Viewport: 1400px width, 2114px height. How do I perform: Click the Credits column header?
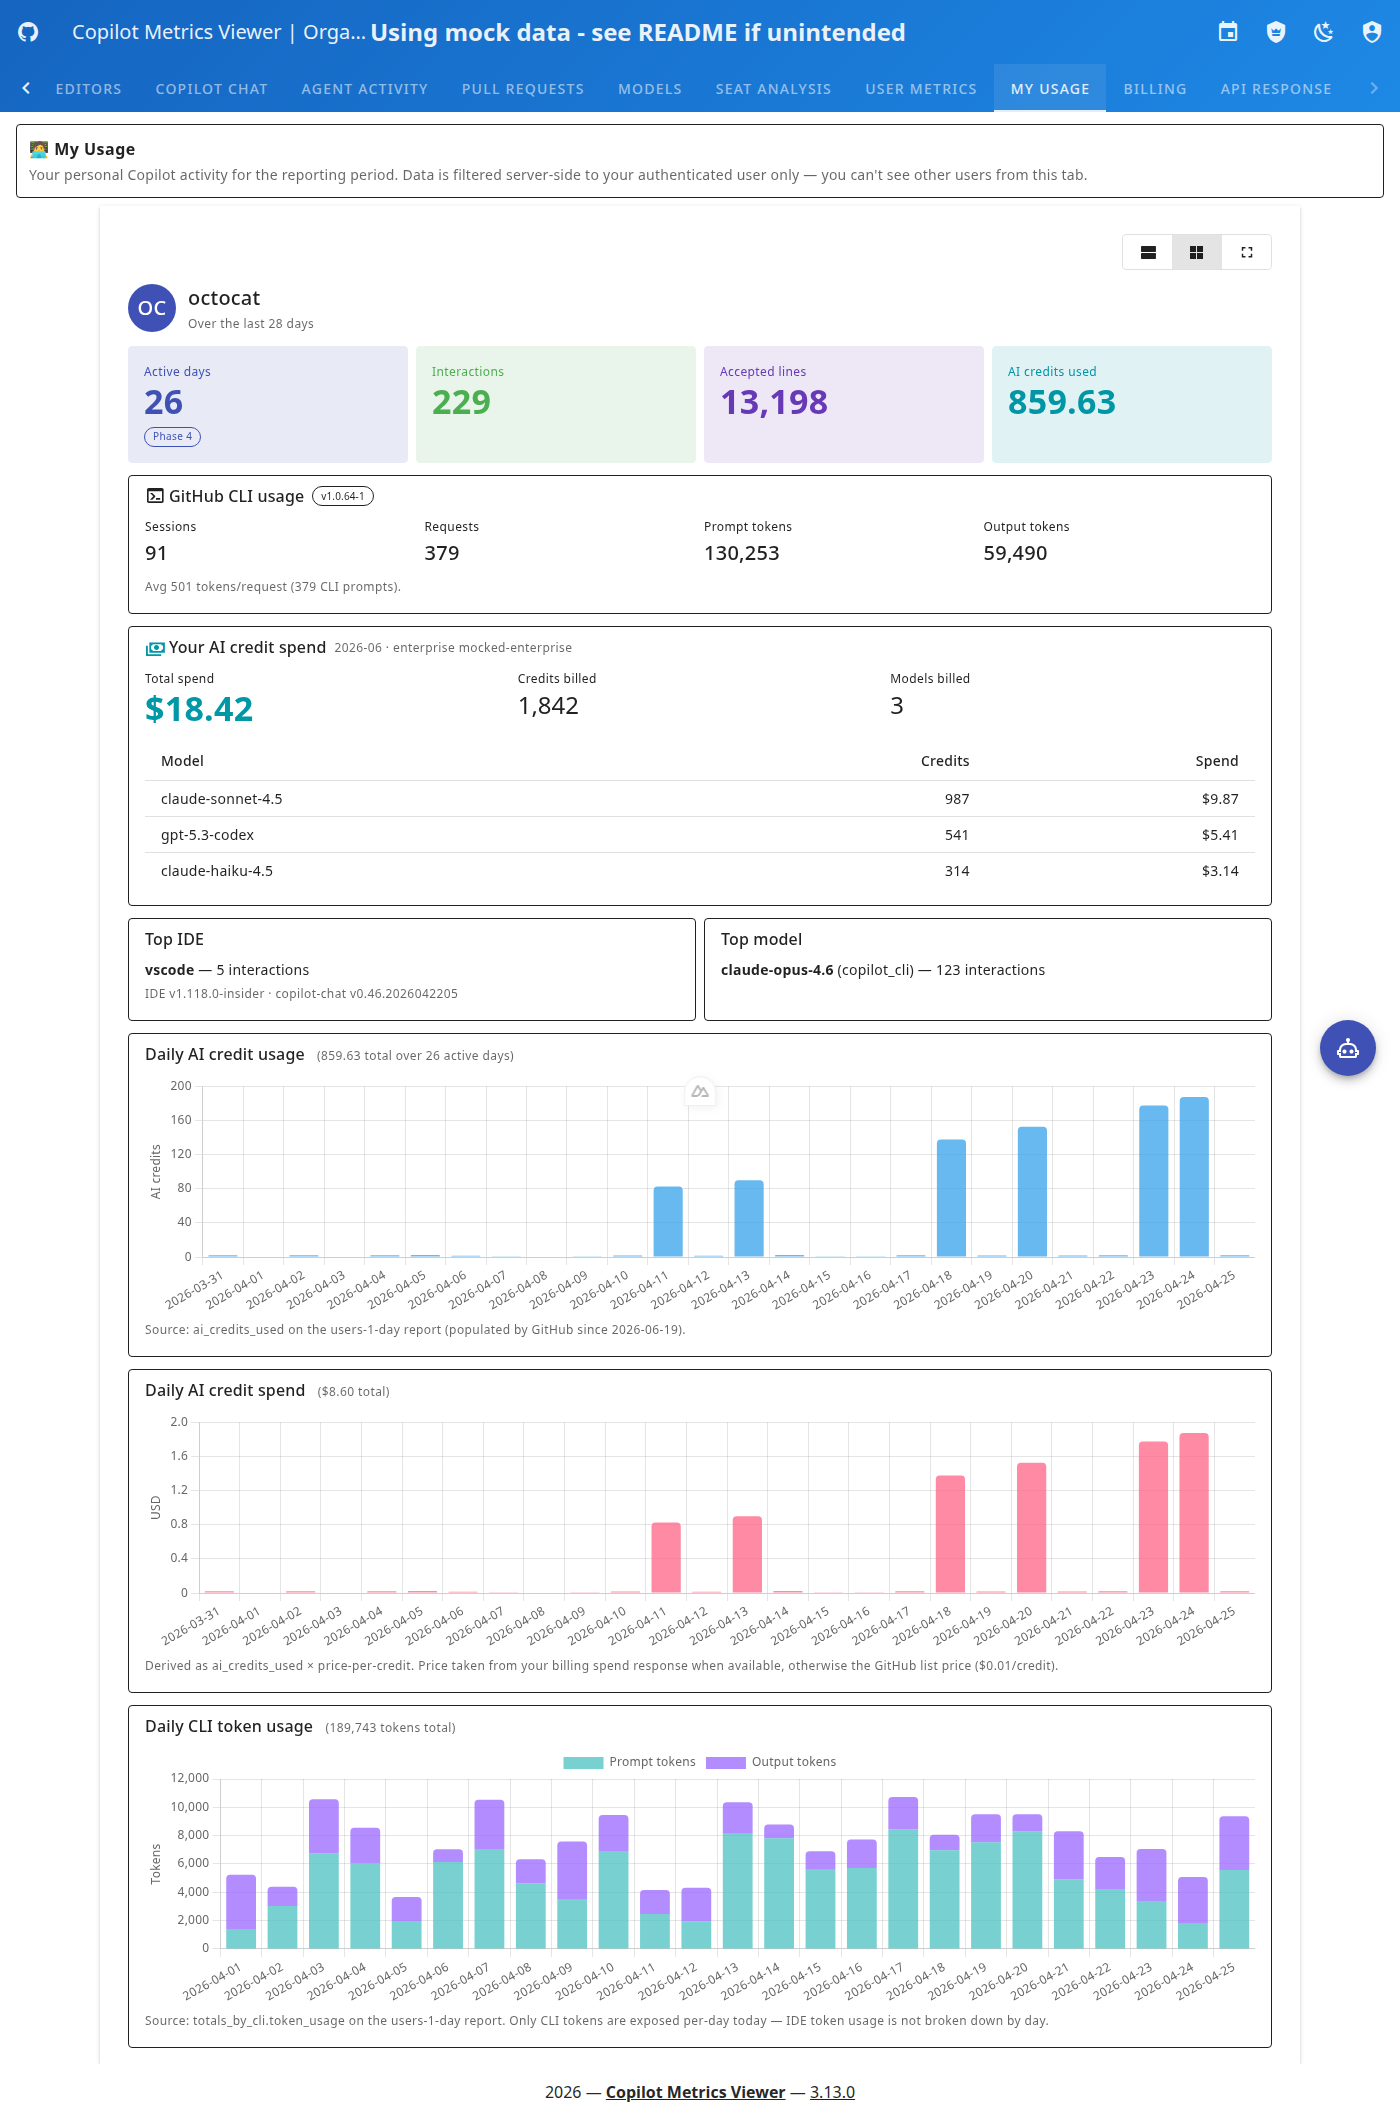(x=945, y=761)
